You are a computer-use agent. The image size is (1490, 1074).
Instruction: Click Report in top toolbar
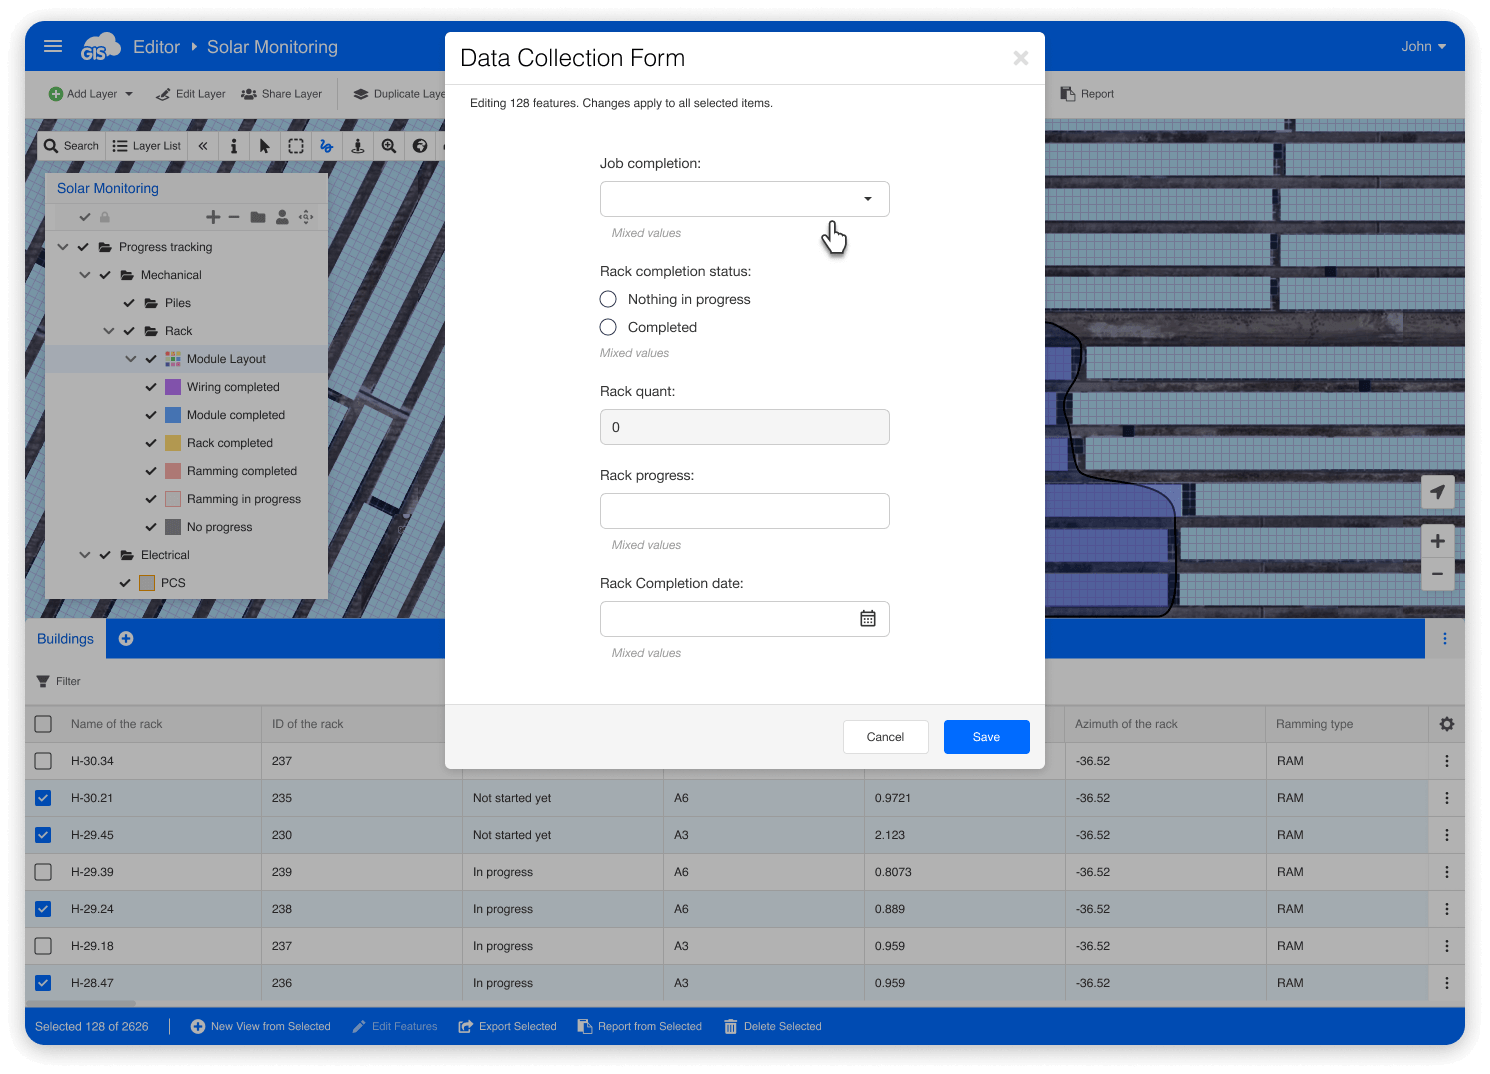pyautogui.click(x=1087, y=94)
